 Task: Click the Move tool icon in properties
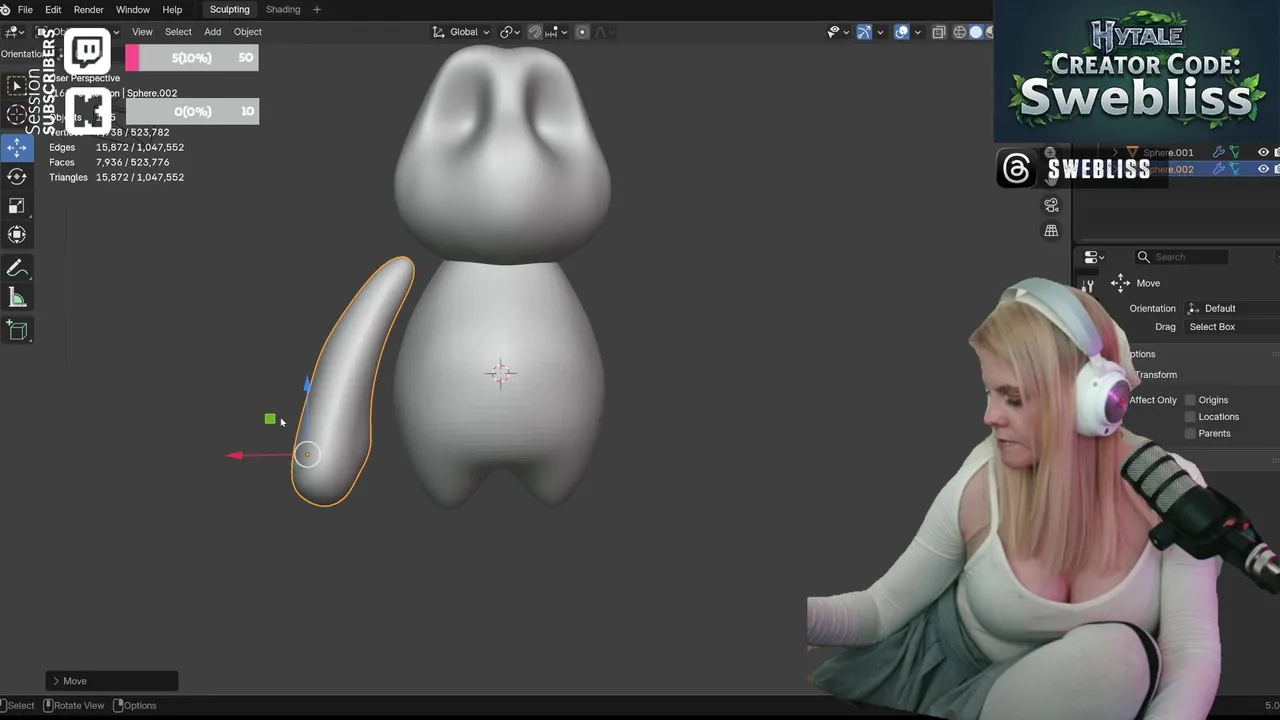click(1120, 283)
